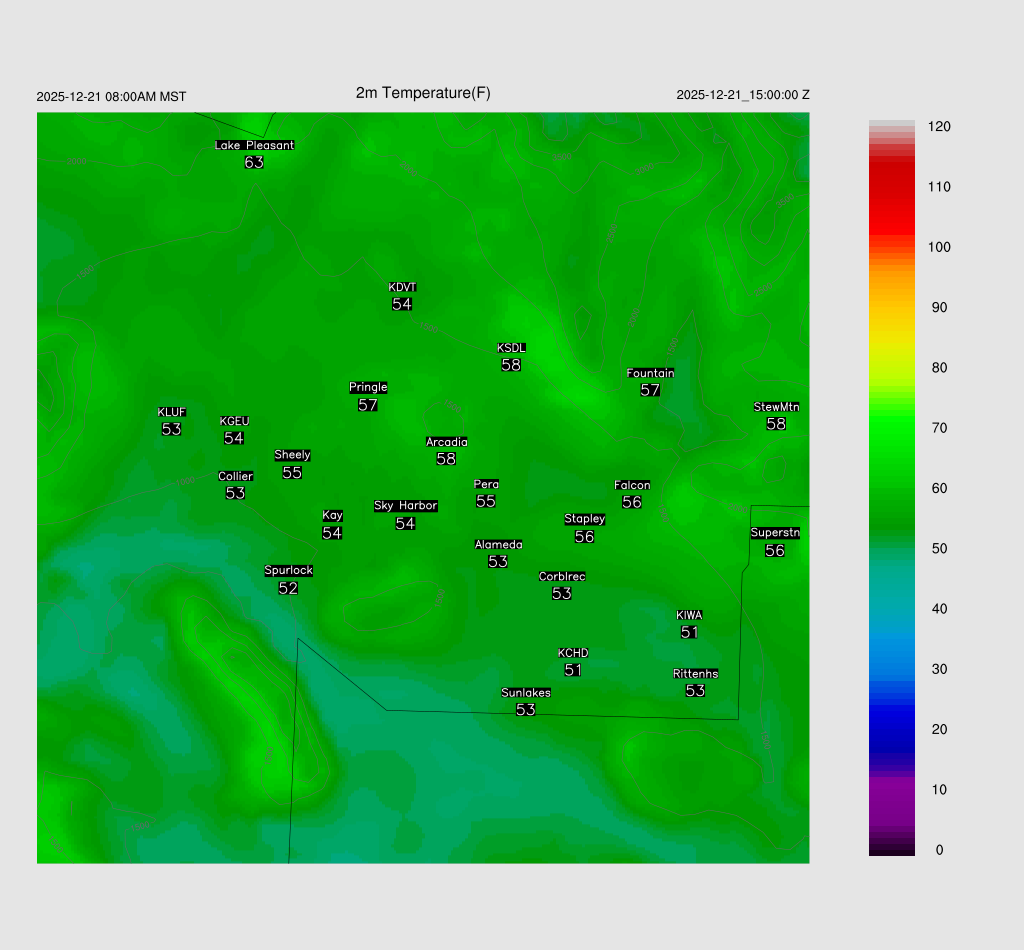Click the Superstn station label
1024x950 pixels.
click(x=775, y=533)
